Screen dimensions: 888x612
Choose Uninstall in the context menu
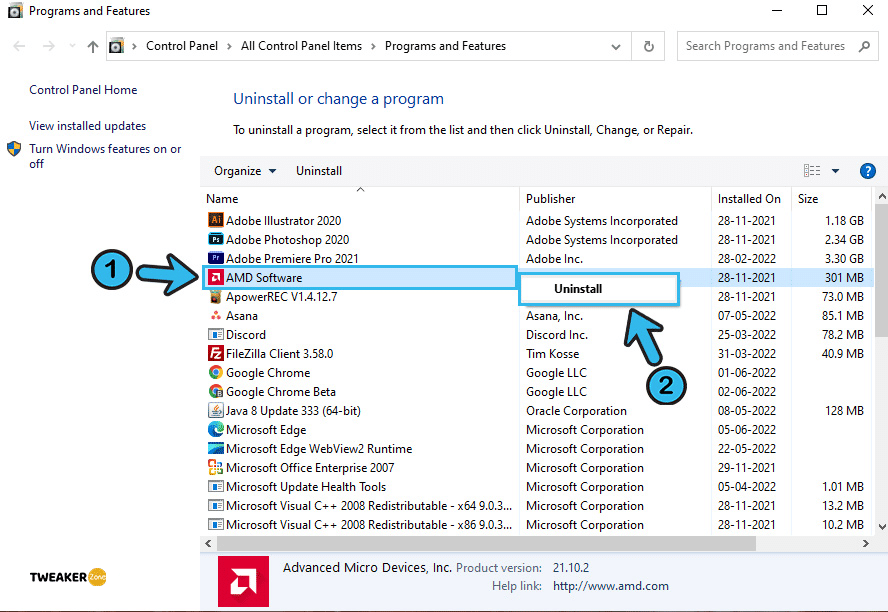(x=599, y=289)
